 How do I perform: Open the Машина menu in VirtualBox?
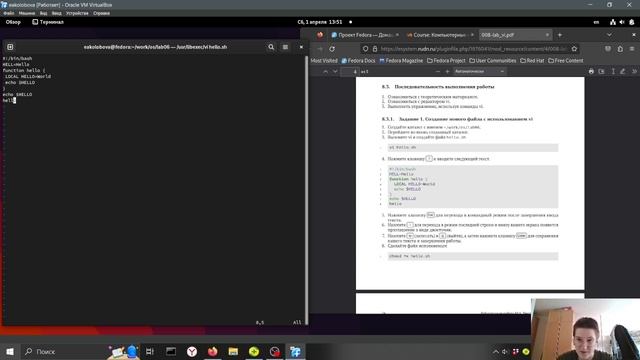[x=27, y=13]
